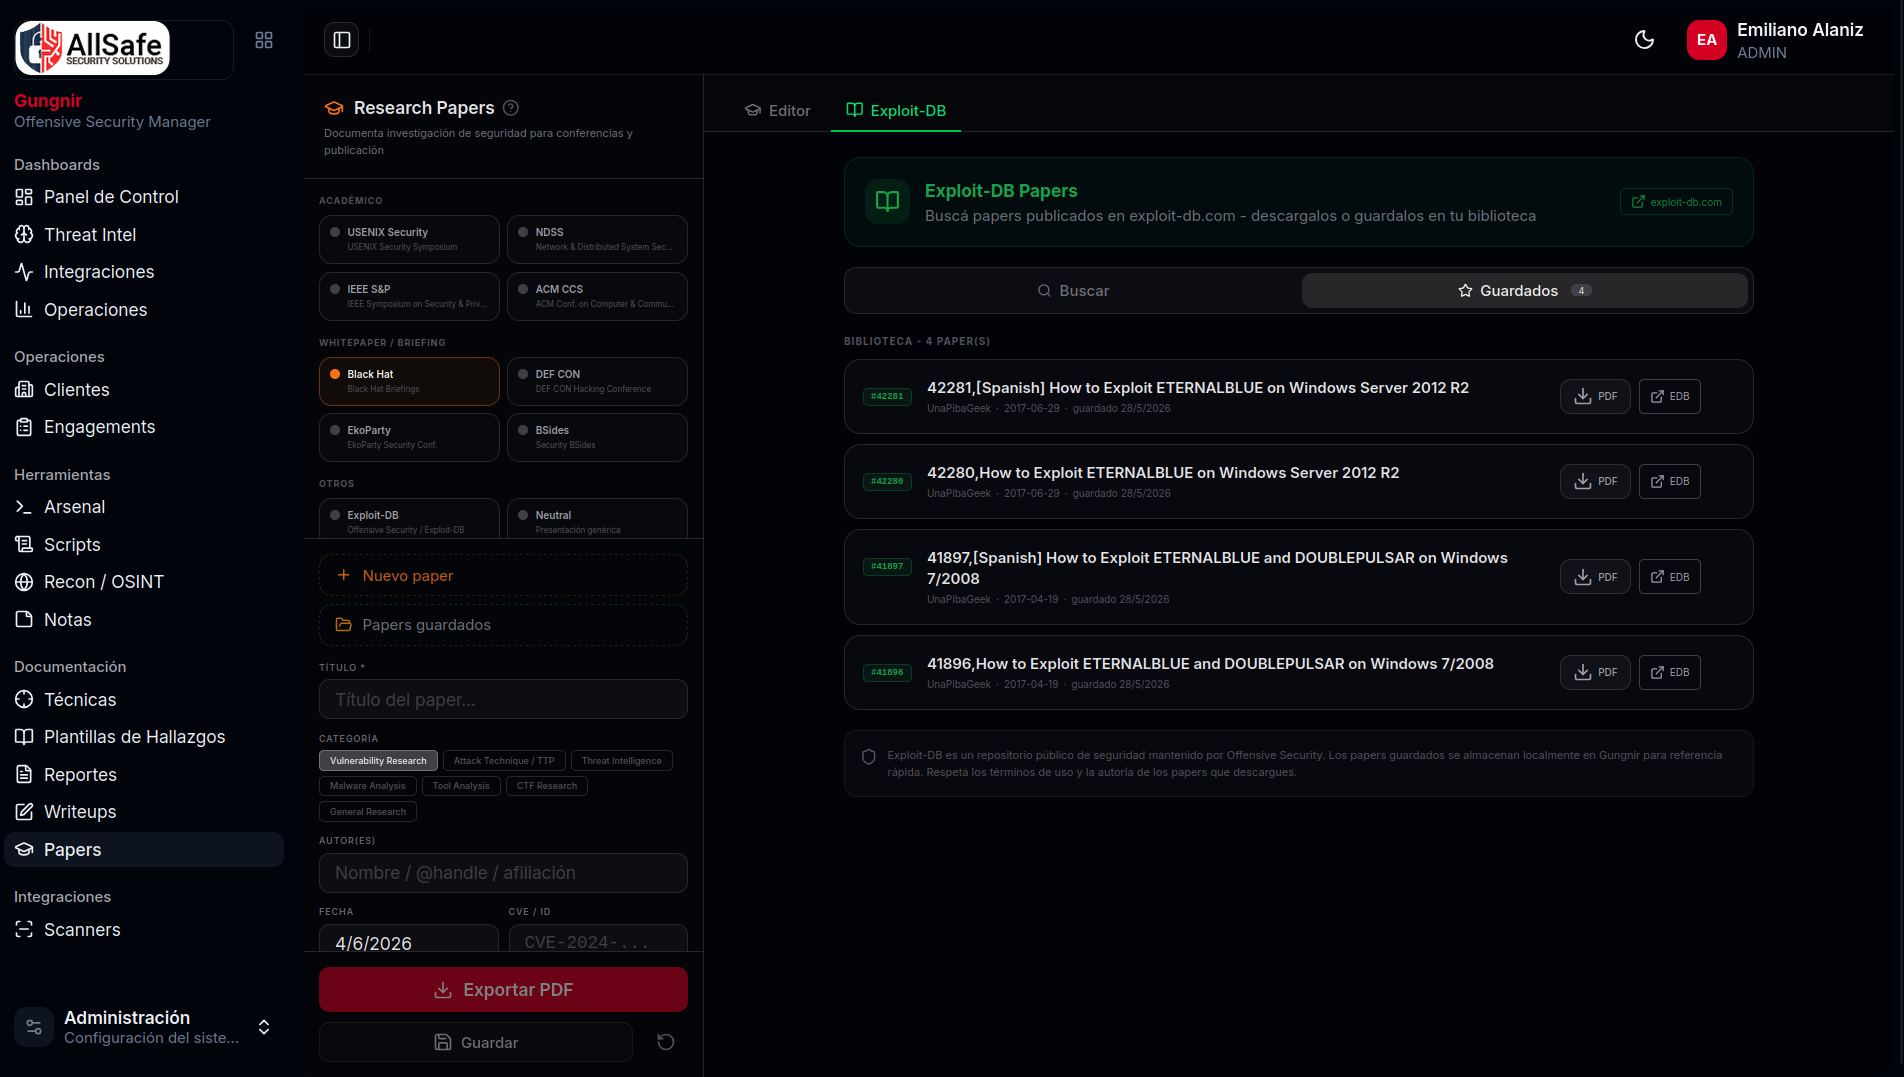This screenshot has height=1077, width=1904.
Task: Select Black Hat template
Action: point(409,382)
